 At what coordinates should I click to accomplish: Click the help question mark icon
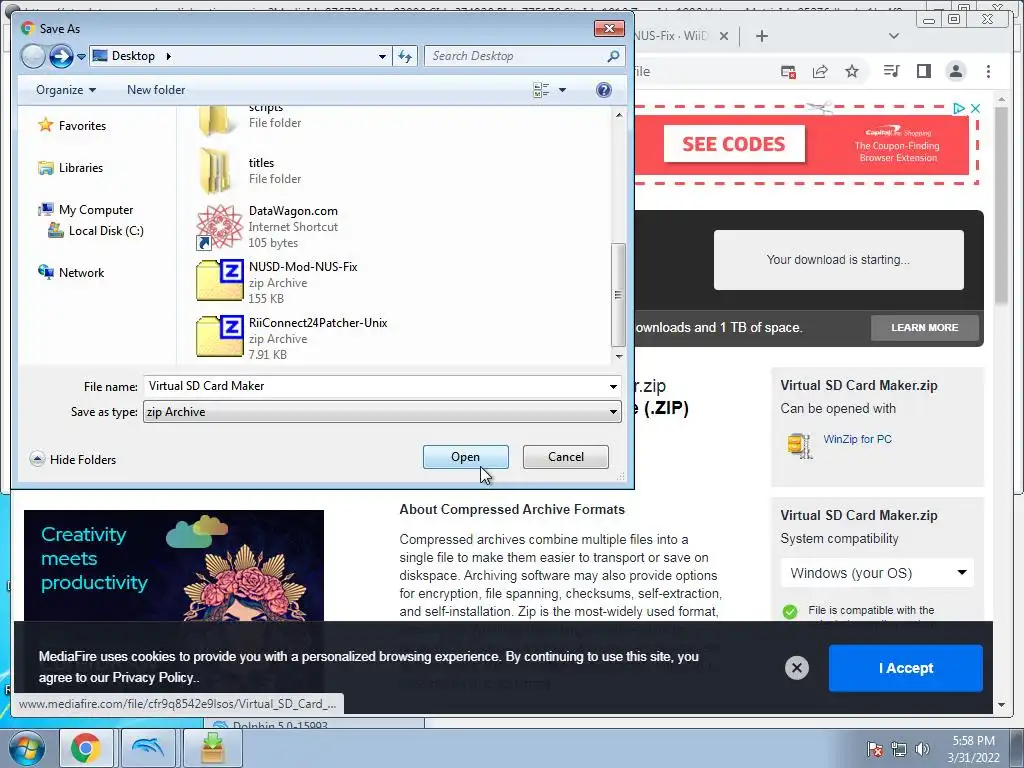coord(604,90)
